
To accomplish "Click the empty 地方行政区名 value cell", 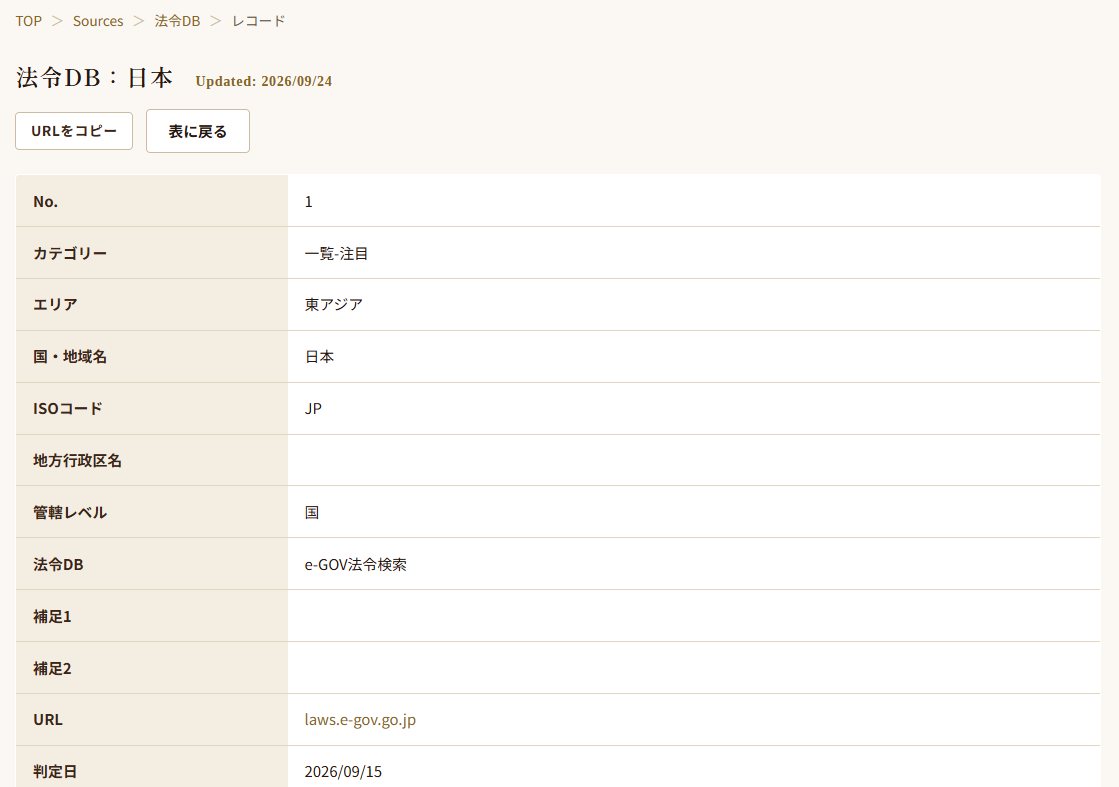I will (694, 460).
